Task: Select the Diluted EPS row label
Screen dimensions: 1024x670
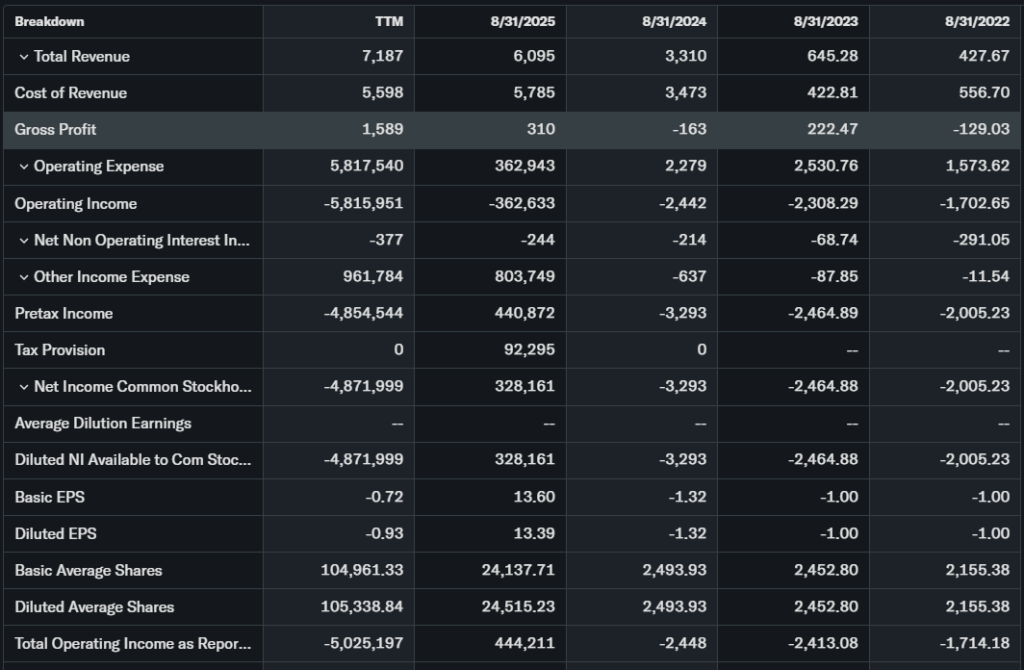Action: click(x=56, y=534)
